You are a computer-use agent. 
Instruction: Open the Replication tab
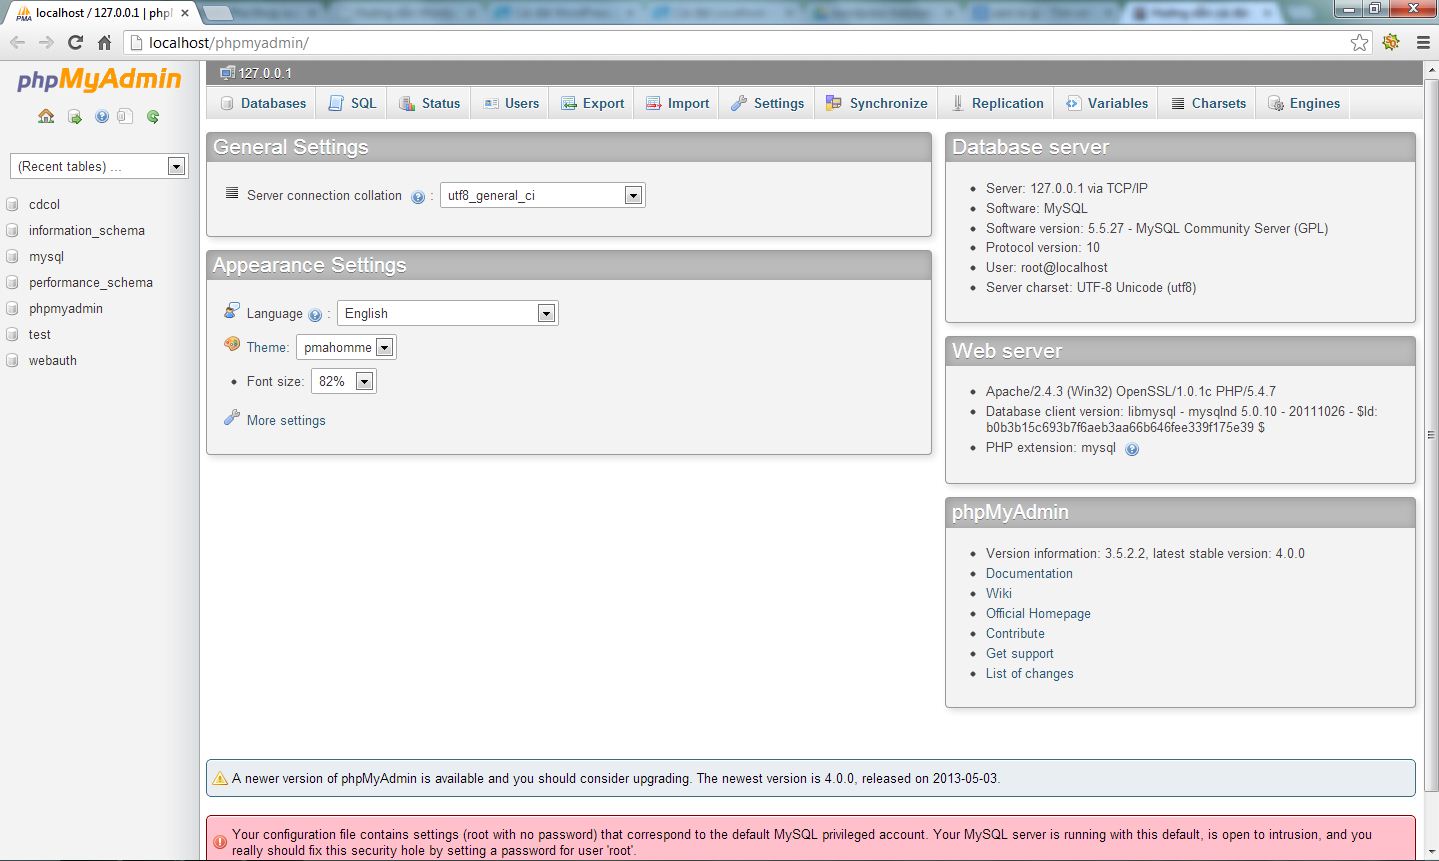(x=998, y=103)
